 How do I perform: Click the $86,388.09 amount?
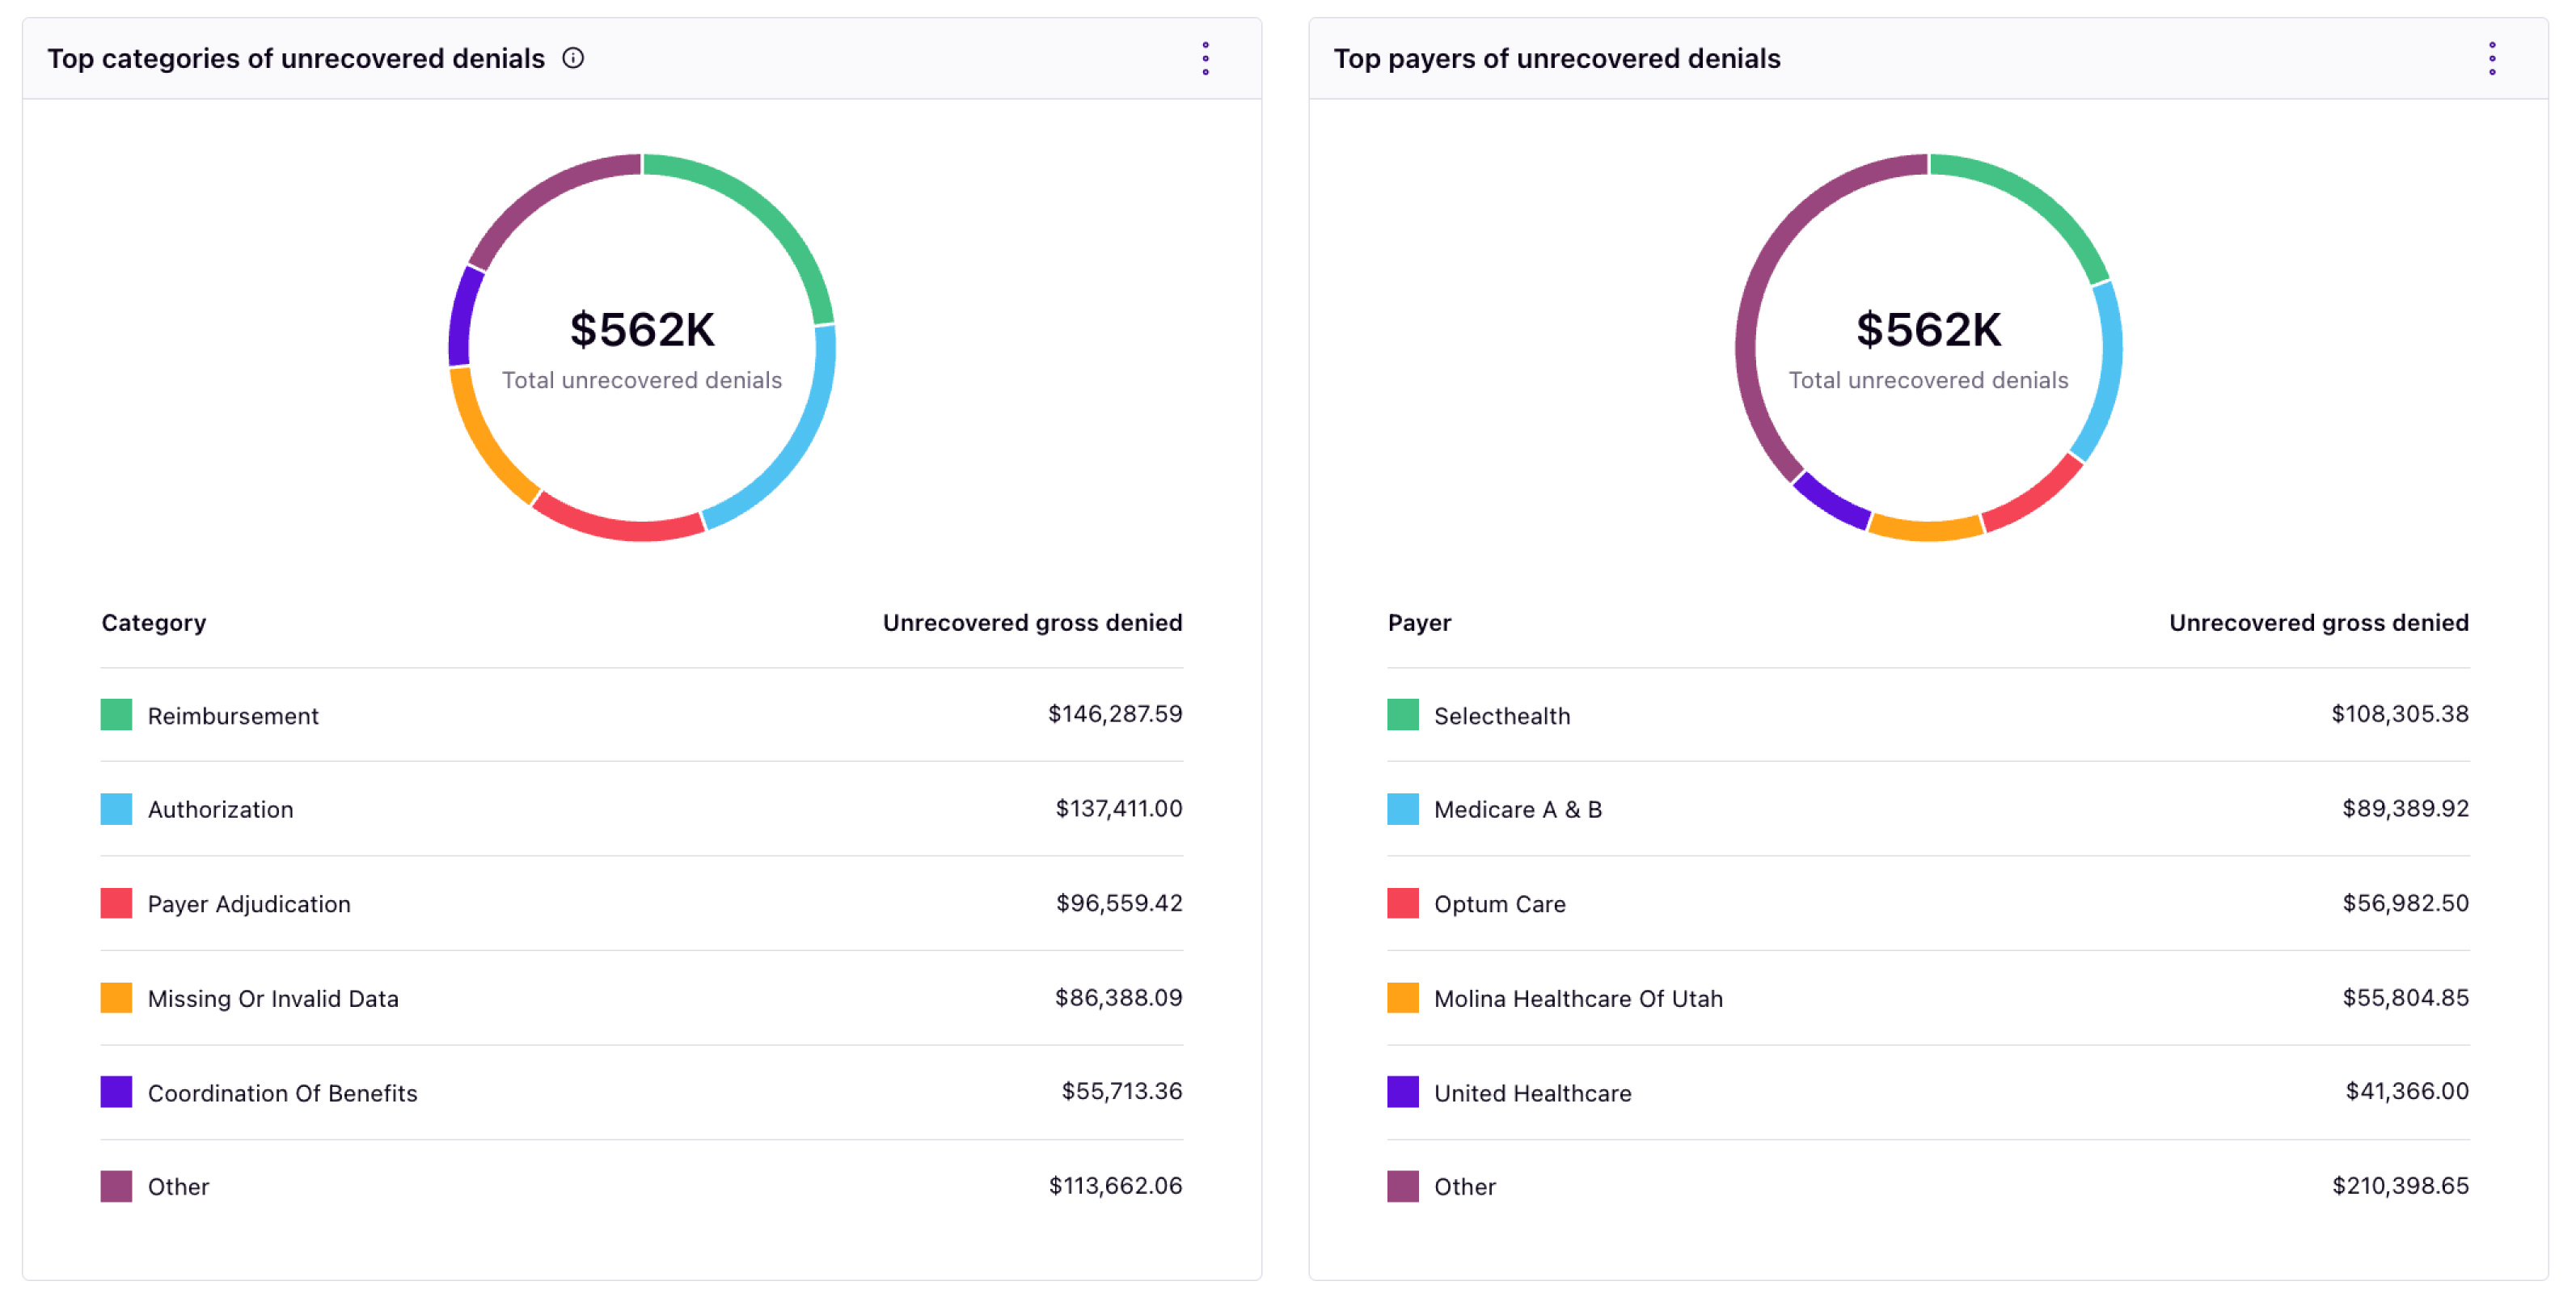(x=1119, y=997)
